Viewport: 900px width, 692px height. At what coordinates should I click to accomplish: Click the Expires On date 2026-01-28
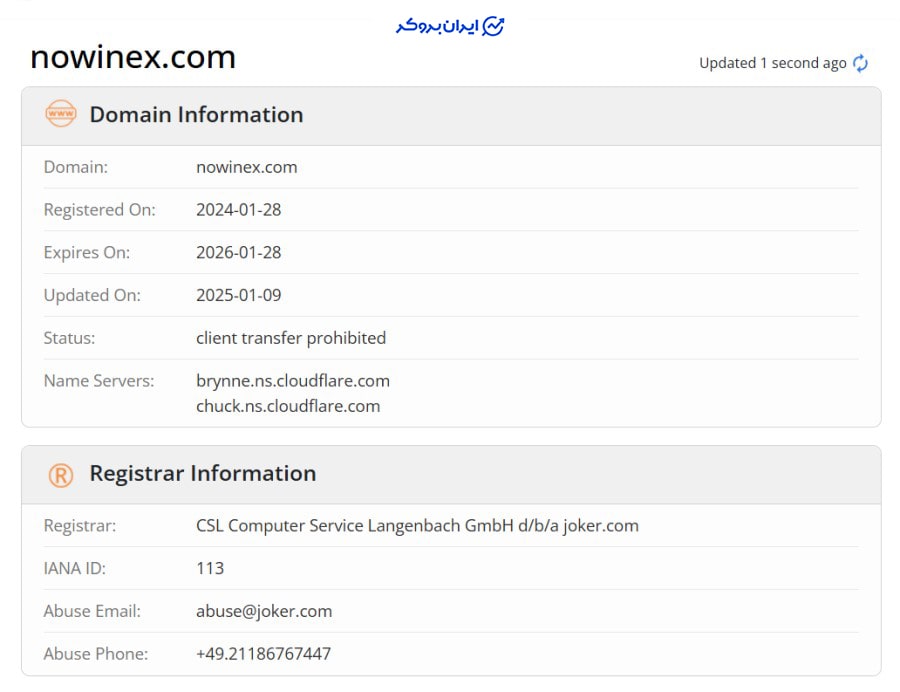[239, 252]
